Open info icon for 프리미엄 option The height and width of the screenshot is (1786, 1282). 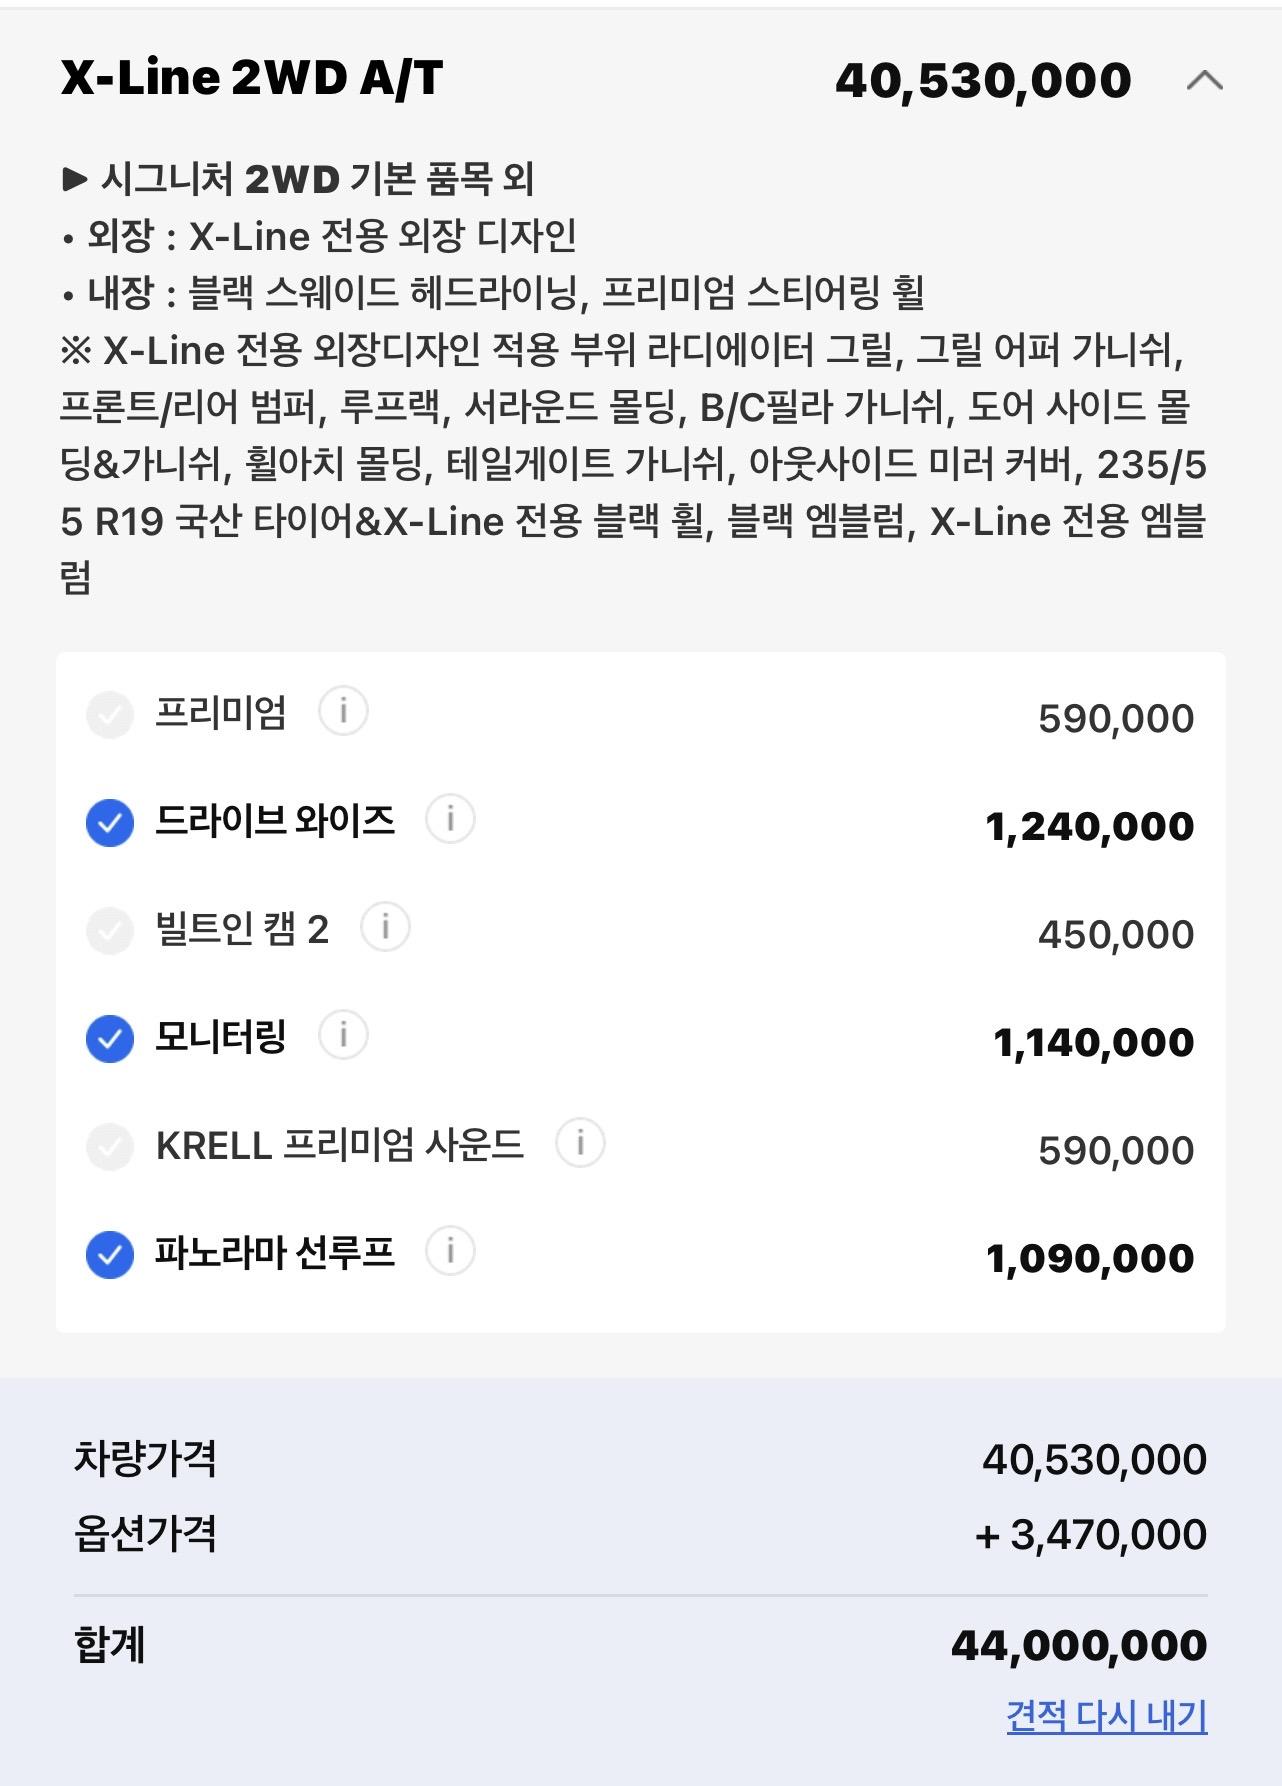(x=343, y=712)
